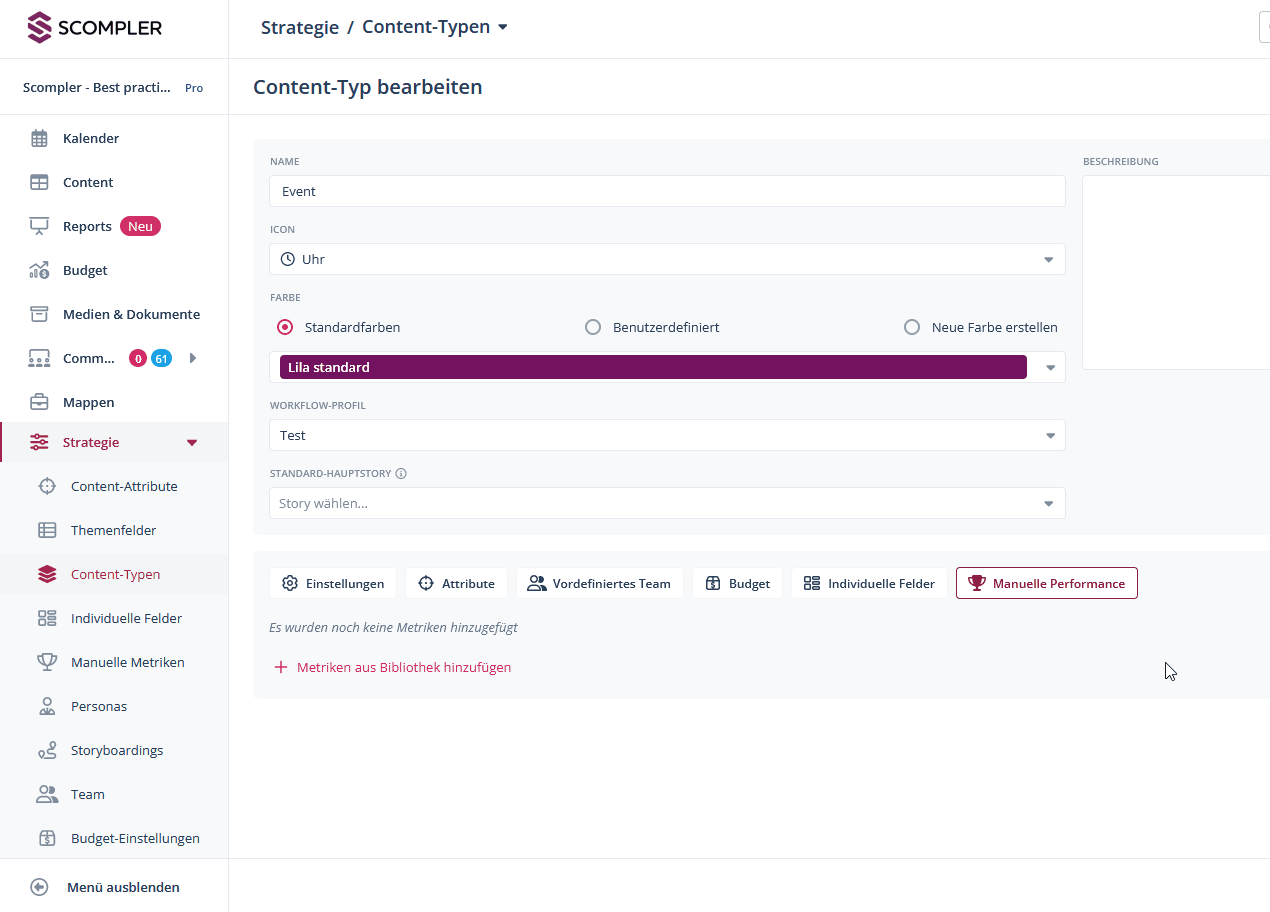Switch to the Vordefiniertes Team tab
Screen dimensions: 1270x912
(600, 583)
